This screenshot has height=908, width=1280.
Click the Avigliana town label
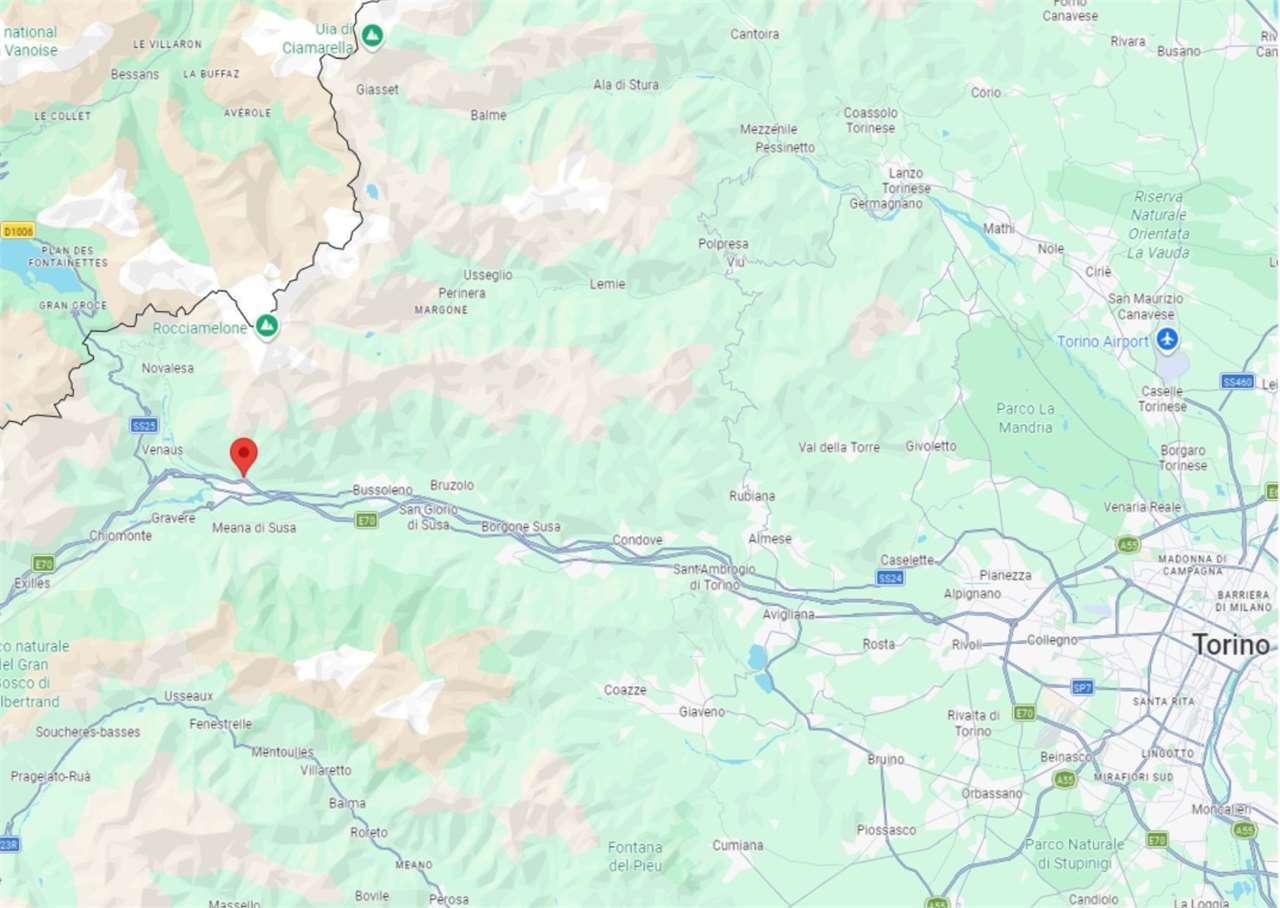click(x=788, y=614)
